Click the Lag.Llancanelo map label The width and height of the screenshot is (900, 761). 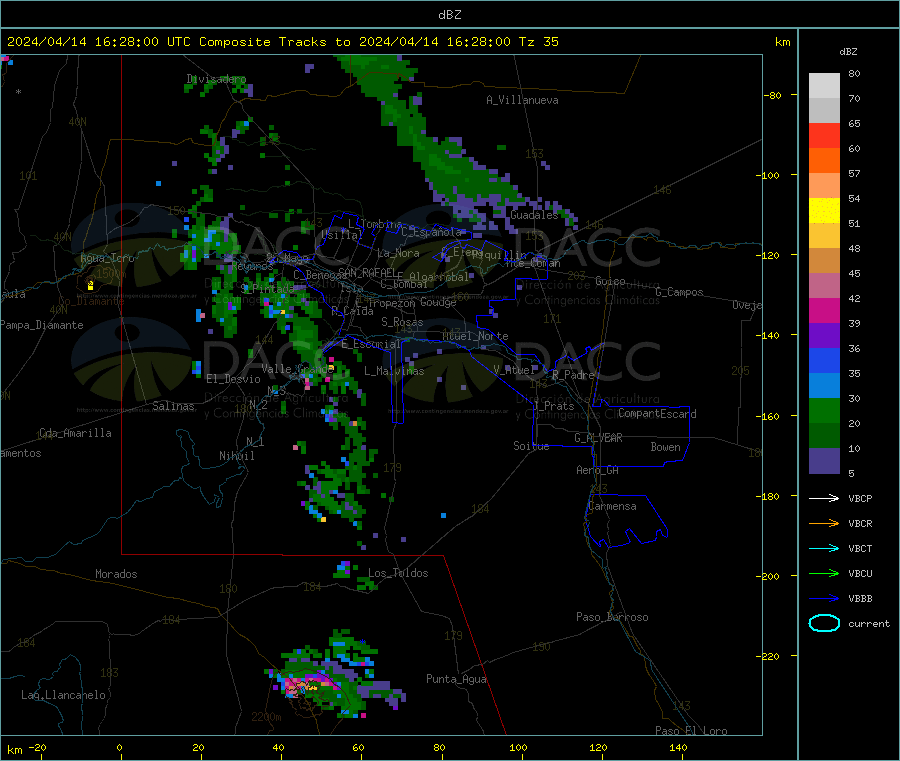click(x=63, y=695)
